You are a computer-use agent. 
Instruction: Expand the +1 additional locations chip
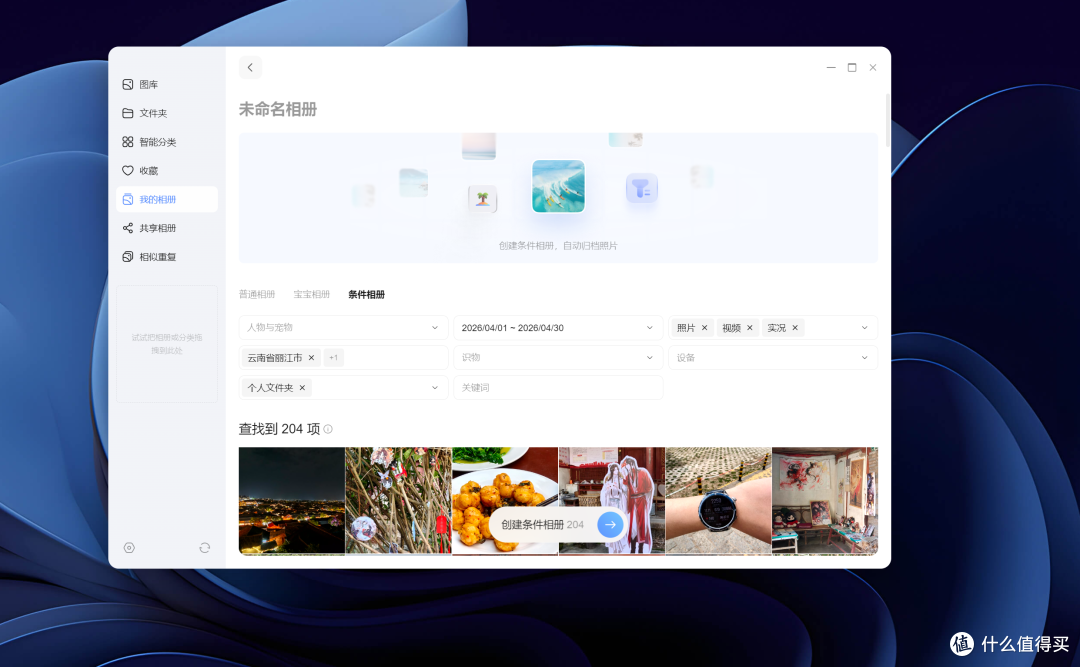pyautogui.click(x=333, y=358)
